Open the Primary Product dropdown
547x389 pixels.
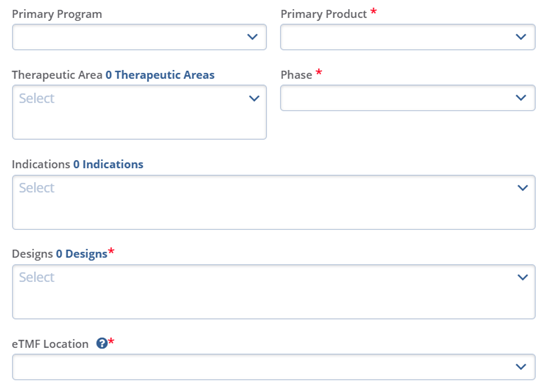(408, 37)
